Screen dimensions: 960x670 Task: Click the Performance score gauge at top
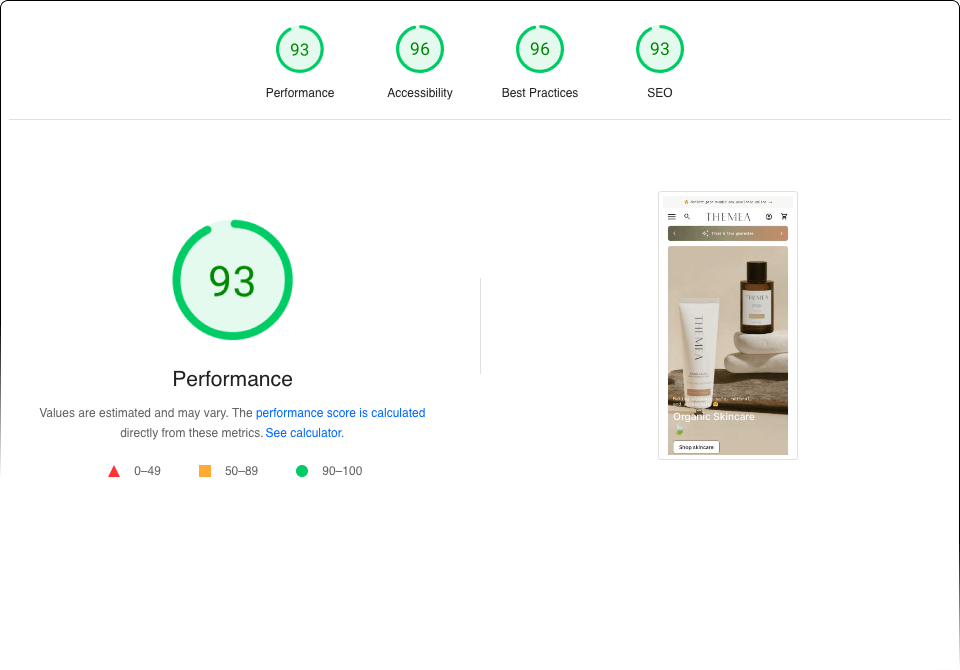pos(300,50)
